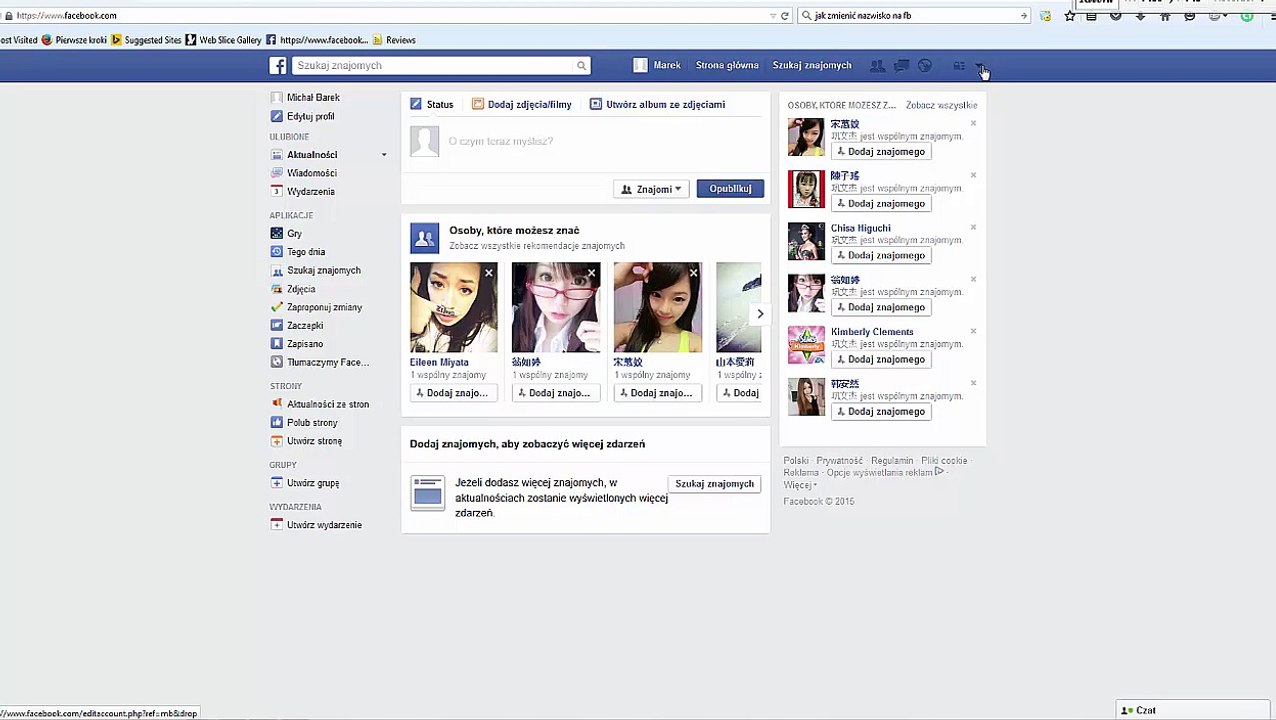The width and height of the screenshot is (1276, 720).
Task: Select Dodaj zdjęcia/filmy tab
Action: pos(522,104)
